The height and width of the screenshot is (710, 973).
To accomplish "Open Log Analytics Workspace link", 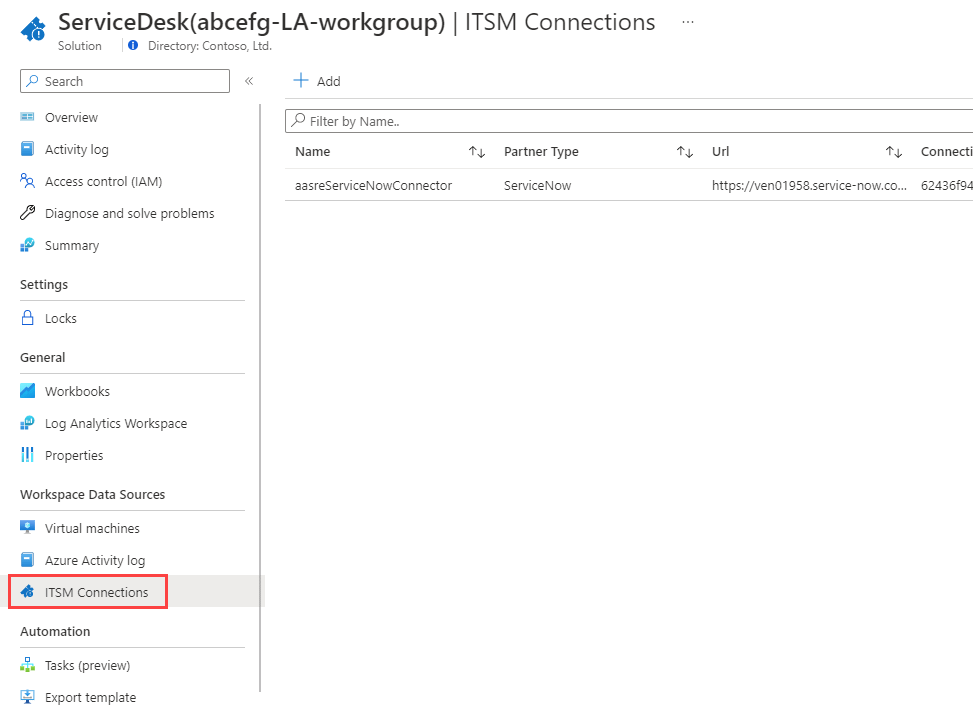I will point(115,423).
